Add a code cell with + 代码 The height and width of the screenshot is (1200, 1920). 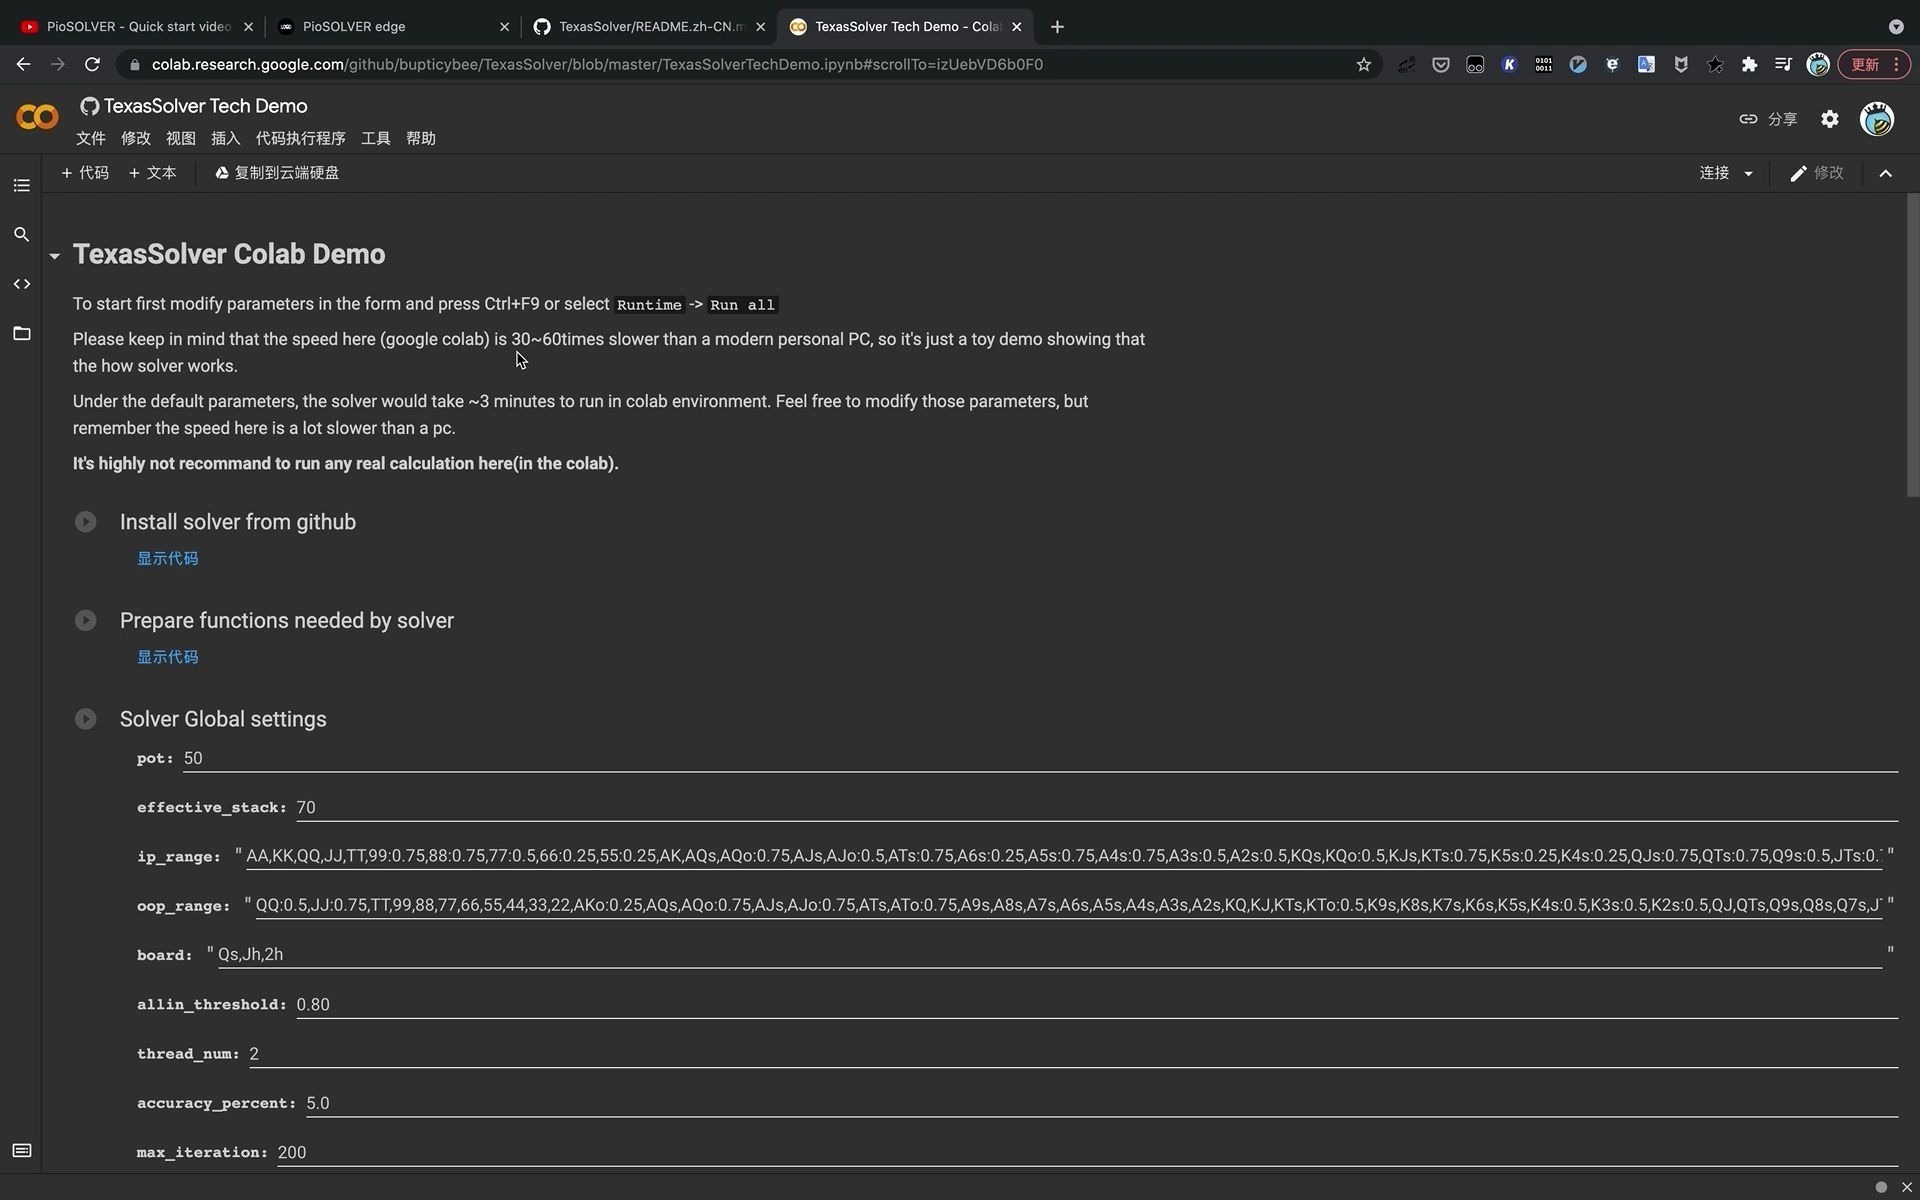tap(85, 174)
